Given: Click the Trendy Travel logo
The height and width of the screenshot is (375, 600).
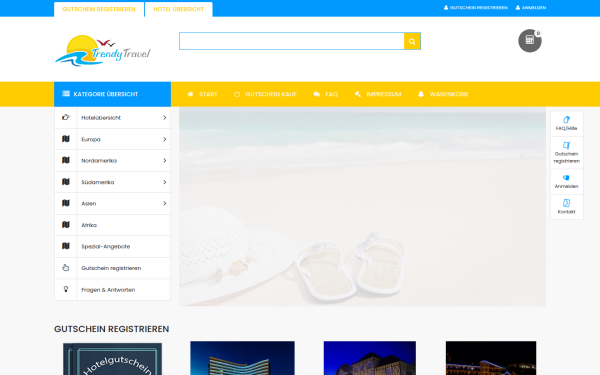Looking at the screenshot, I should tap(103, 50).
